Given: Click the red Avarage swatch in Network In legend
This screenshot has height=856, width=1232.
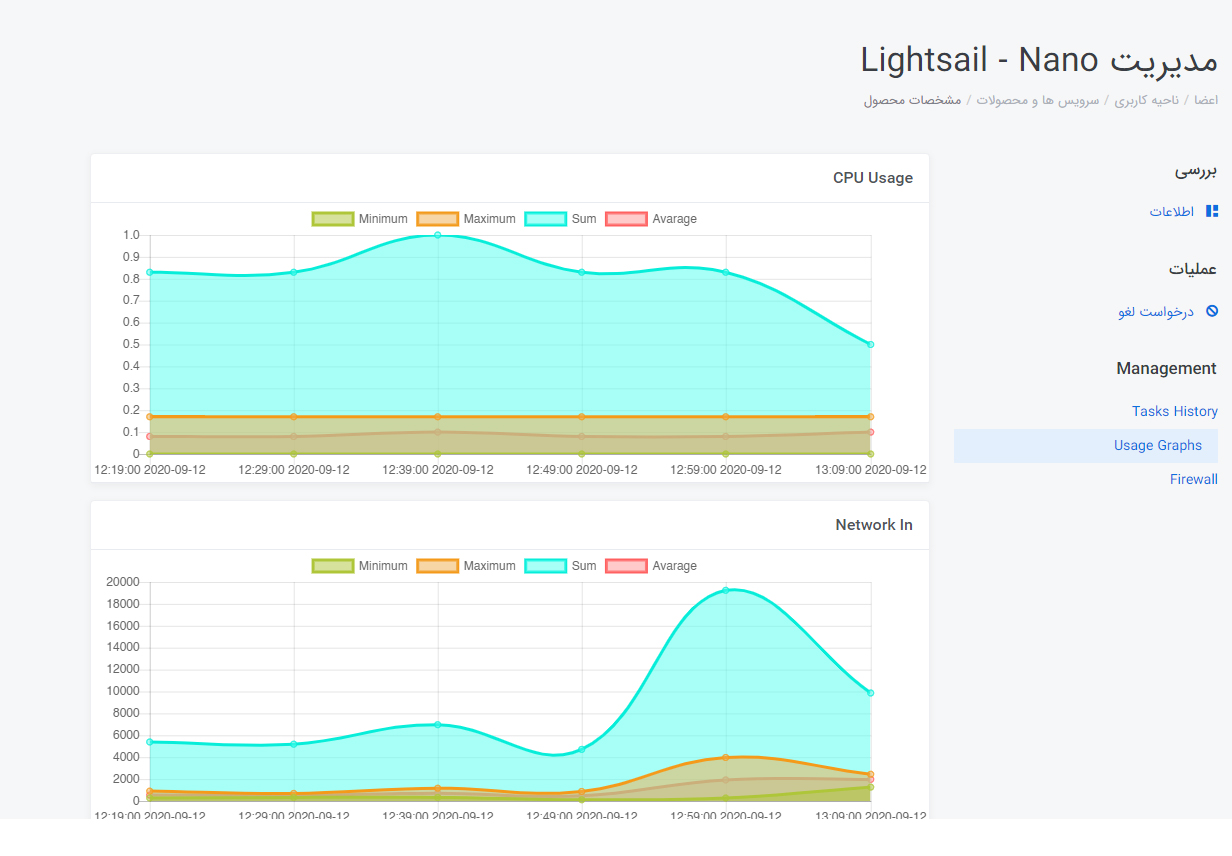Looking at the screenshot, I should pos(627,566).
